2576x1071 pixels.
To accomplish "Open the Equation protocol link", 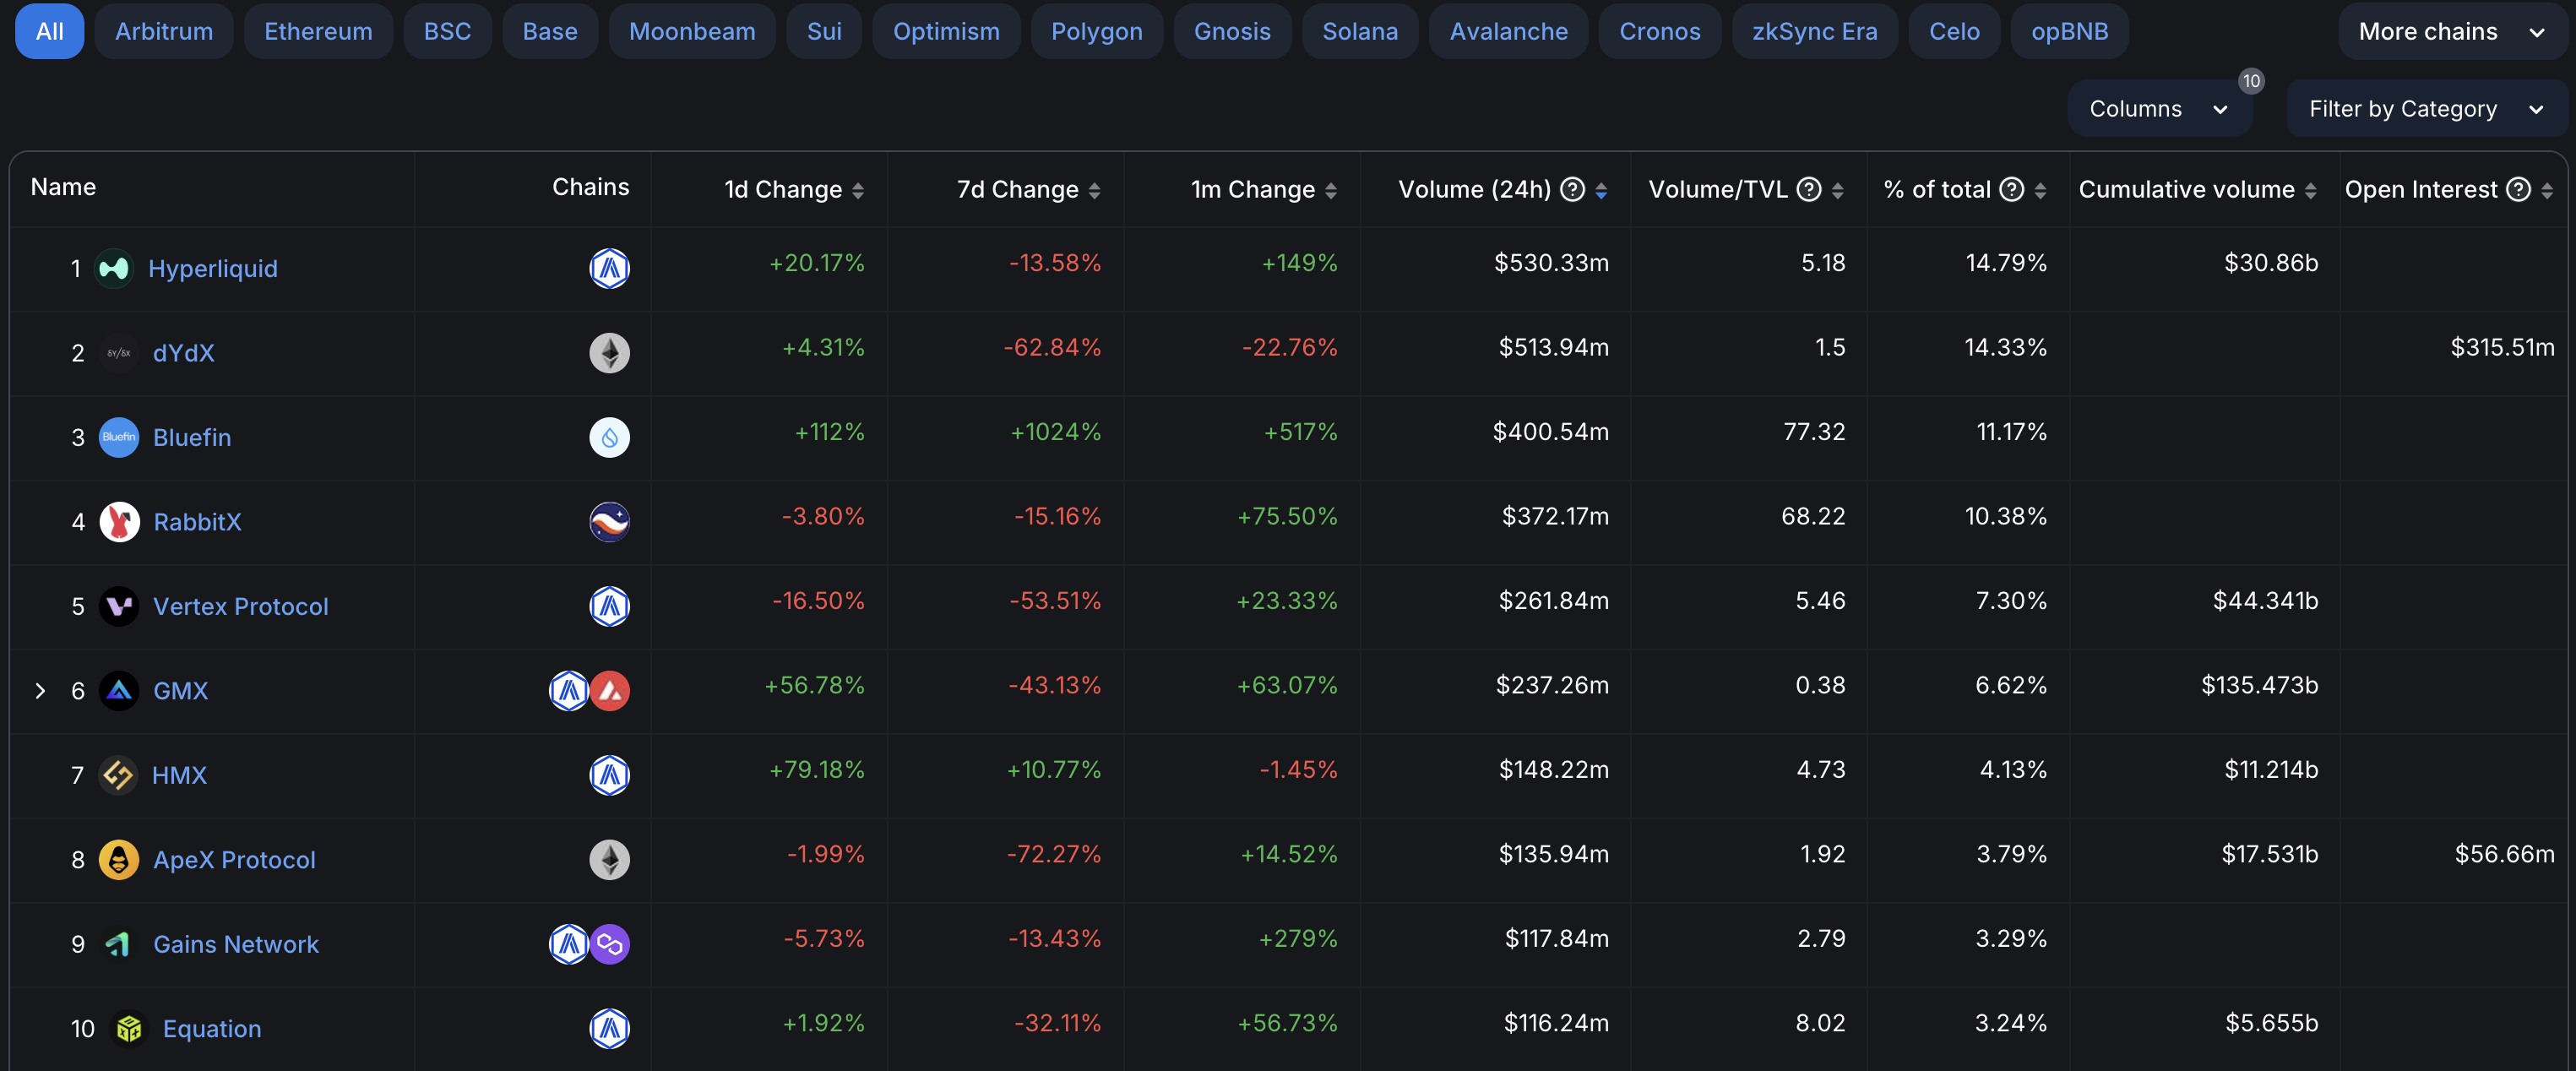I will pyautogui.click(x=212, y=1028).
